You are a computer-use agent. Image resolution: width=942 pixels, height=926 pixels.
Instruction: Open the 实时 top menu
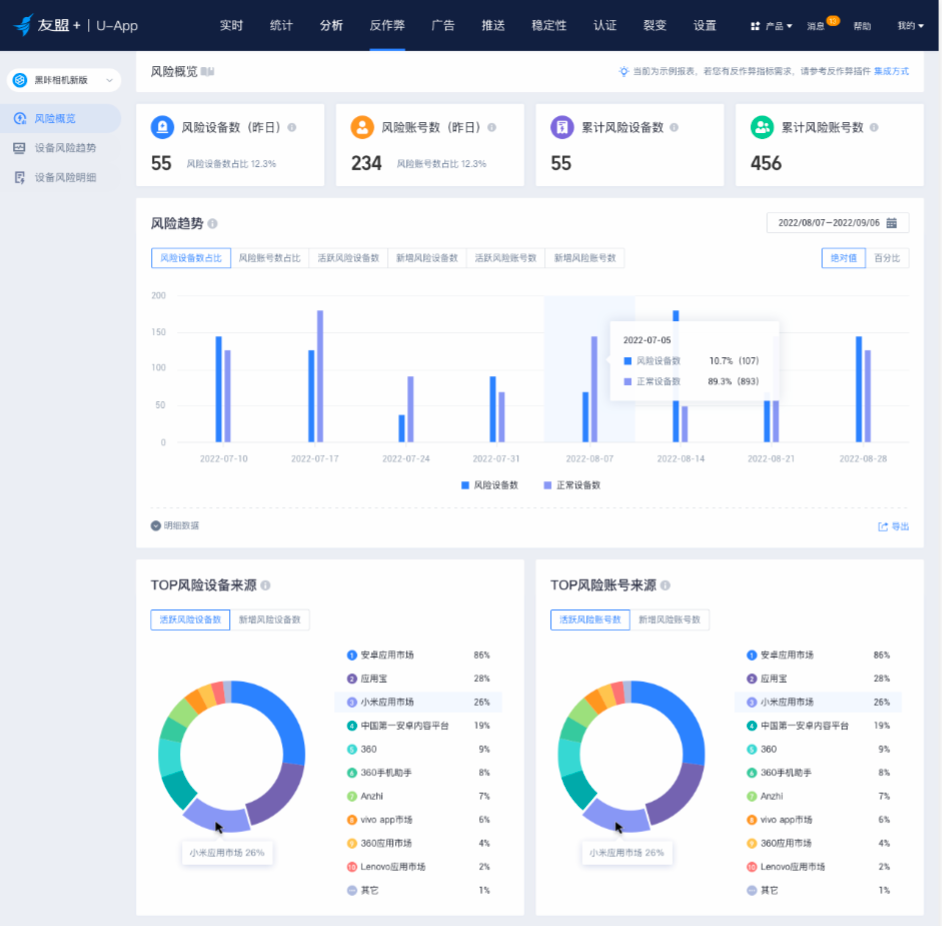click(231, 26)
